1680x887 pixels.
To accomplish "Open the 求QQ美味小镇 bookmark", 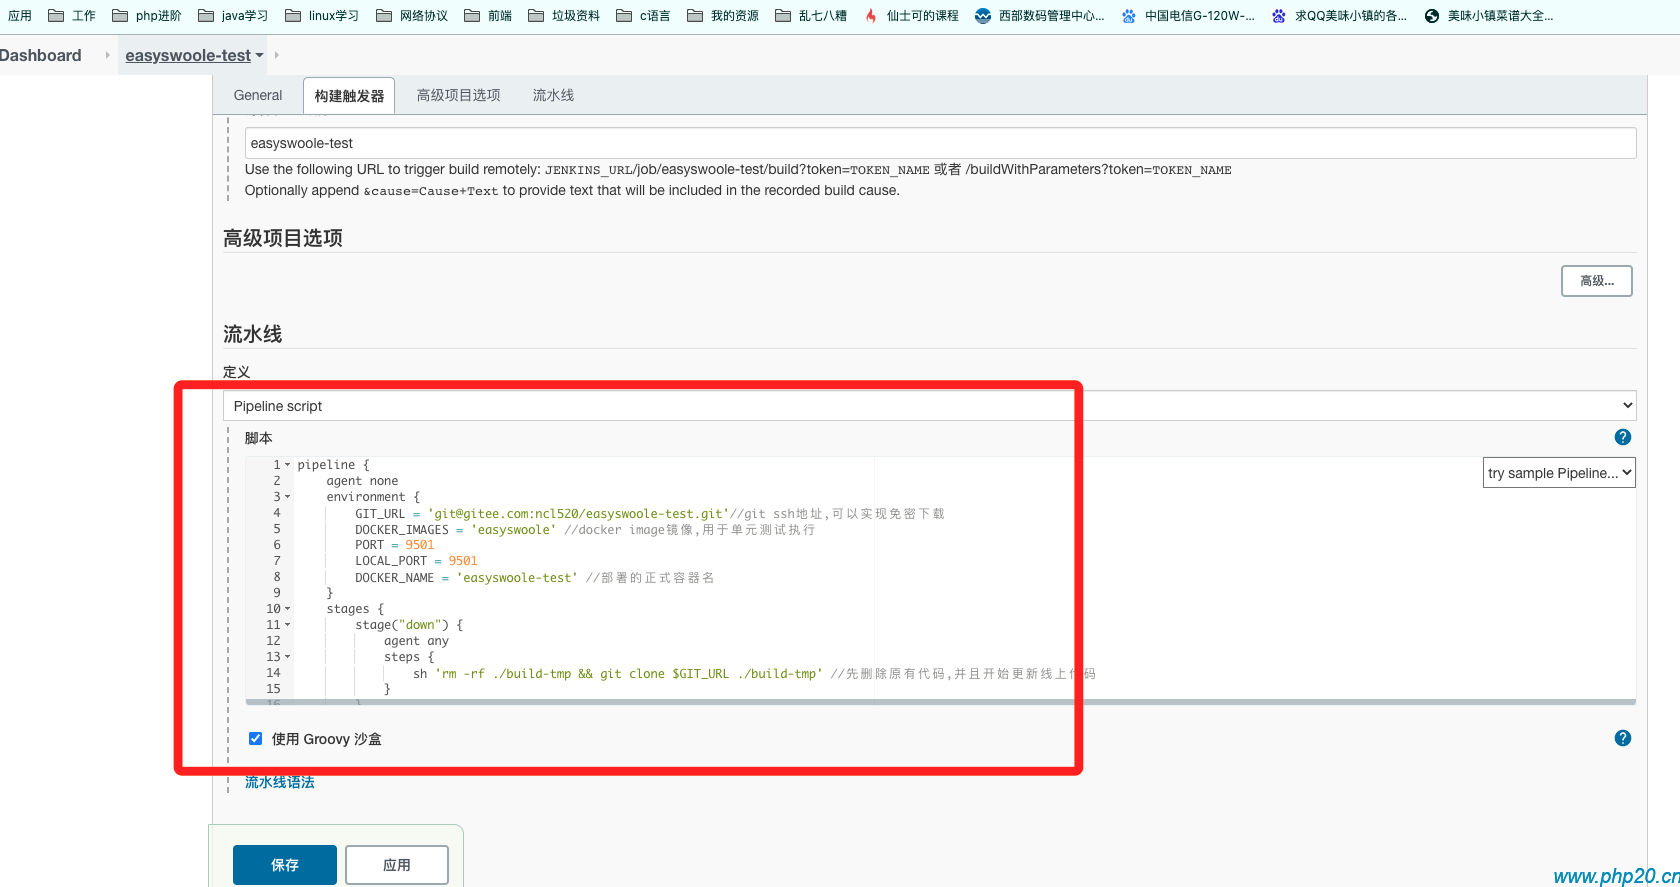I will point(1339,15).
